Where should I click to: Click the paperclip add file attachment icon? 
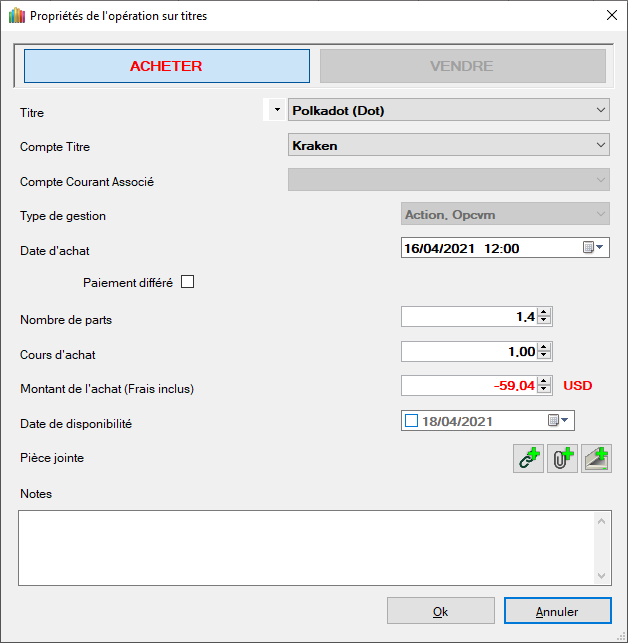[562, 459]
